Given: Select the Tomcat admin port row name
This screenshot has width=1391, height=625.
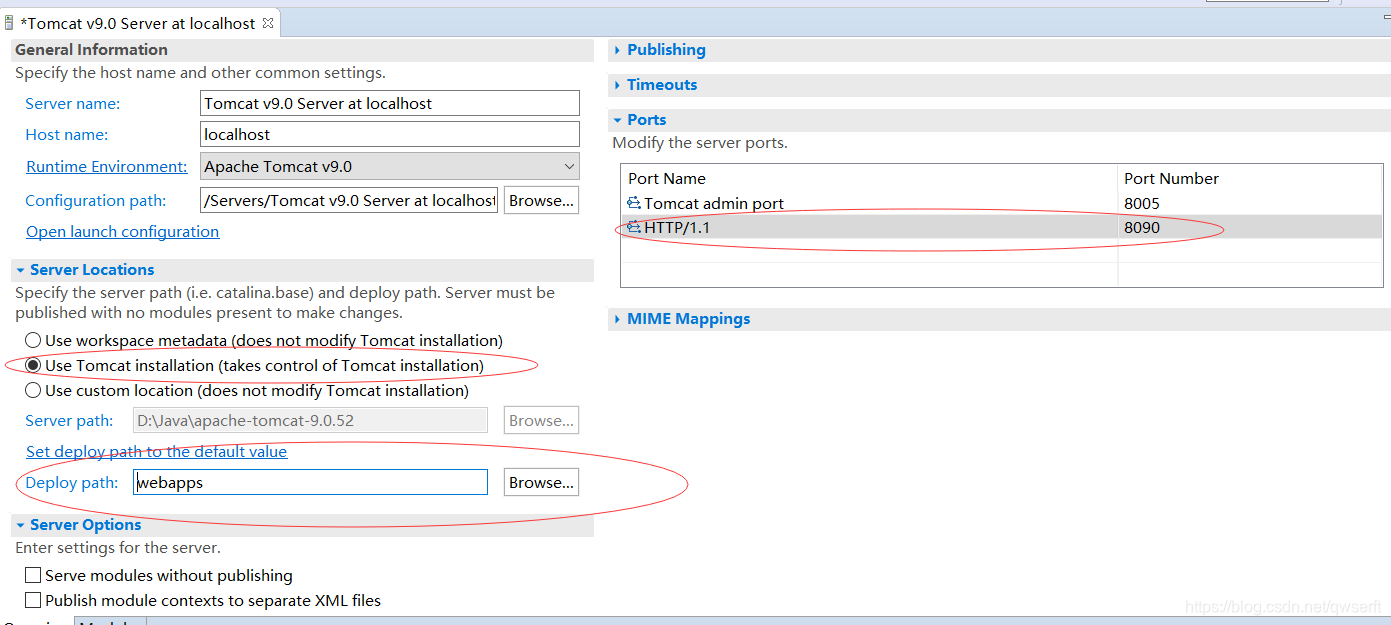Looking at the screenshot, I should pos(714,203).
